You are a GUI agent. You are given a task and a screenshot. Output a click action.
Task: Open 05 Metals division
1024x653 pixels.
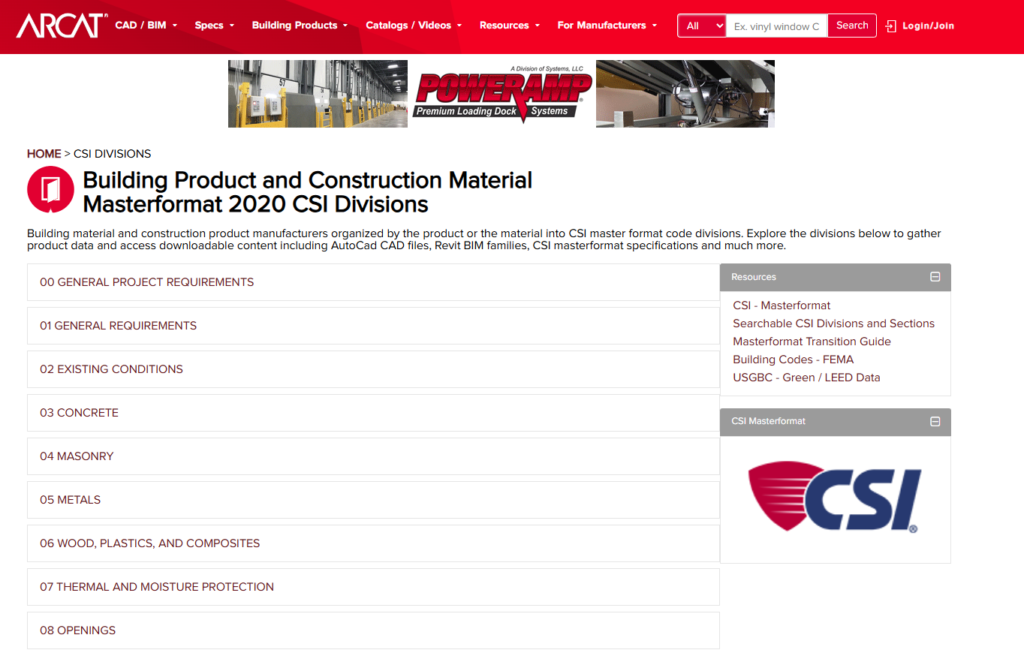[x=373, y=500]
